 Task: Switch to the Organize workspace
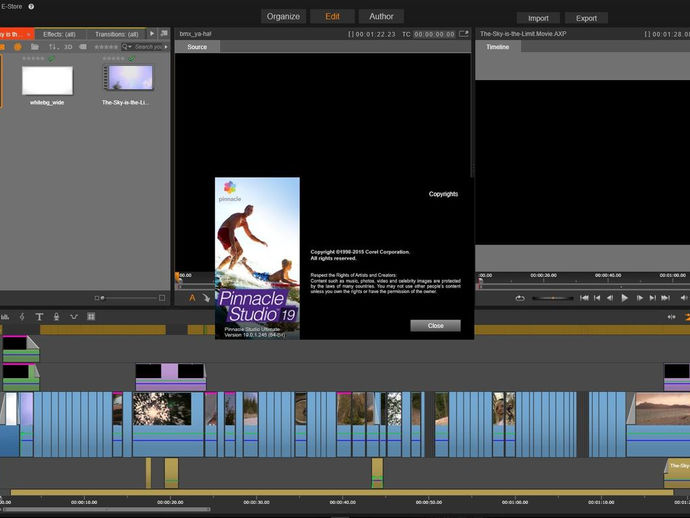283,16
